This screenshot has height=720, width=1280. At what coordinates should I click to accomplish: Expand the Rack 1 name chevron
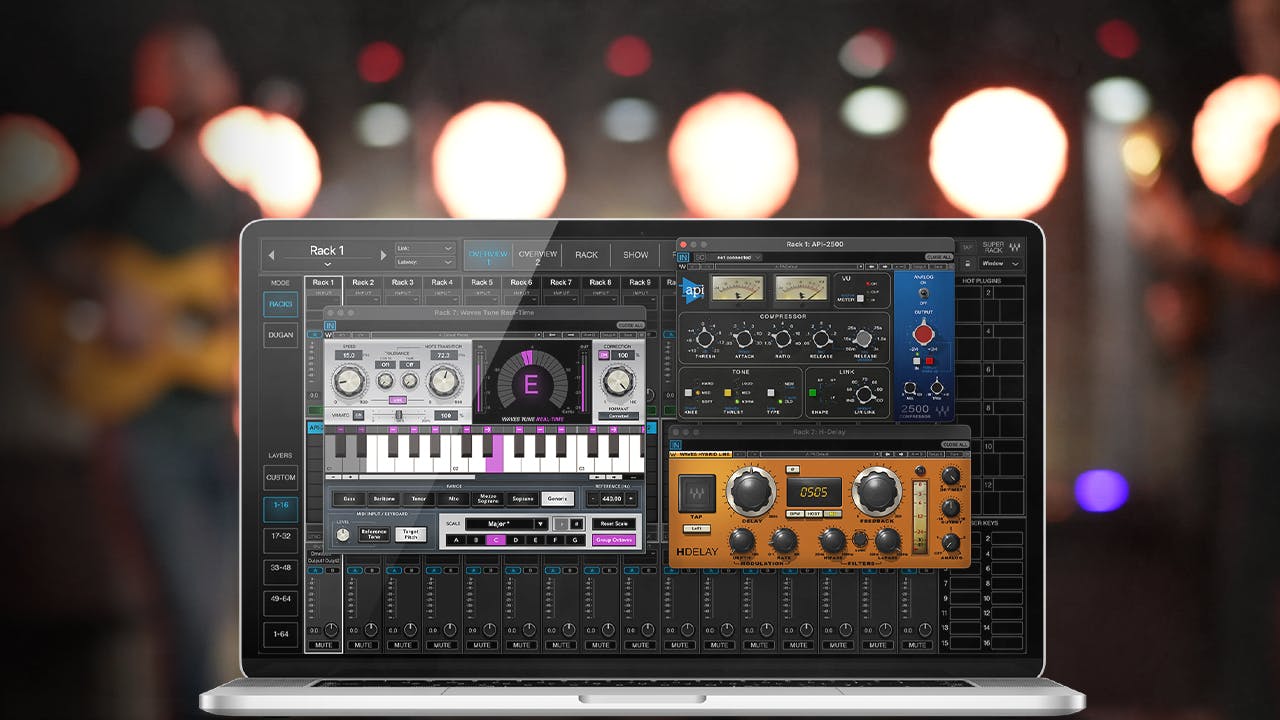(327, 264)
